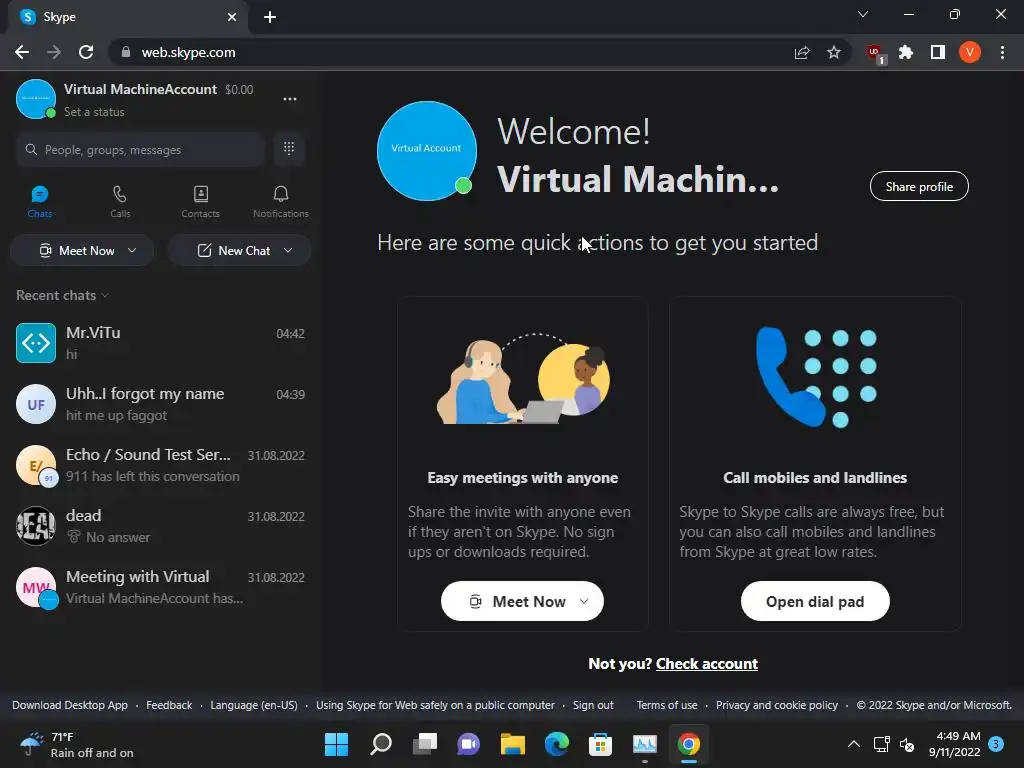Open the Feedback link in footer

pos(169,705)
